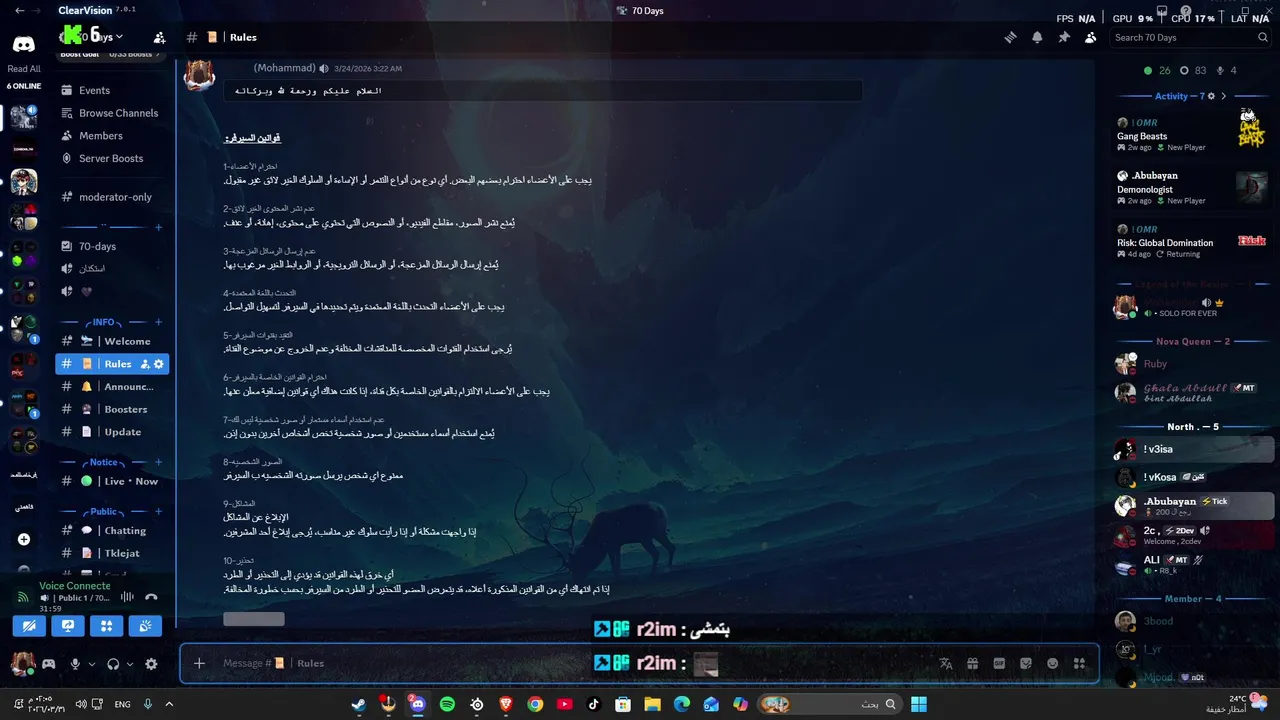This screenshot has width=1280, height=720.
Task: Open Members page
Action: point(112,136)
